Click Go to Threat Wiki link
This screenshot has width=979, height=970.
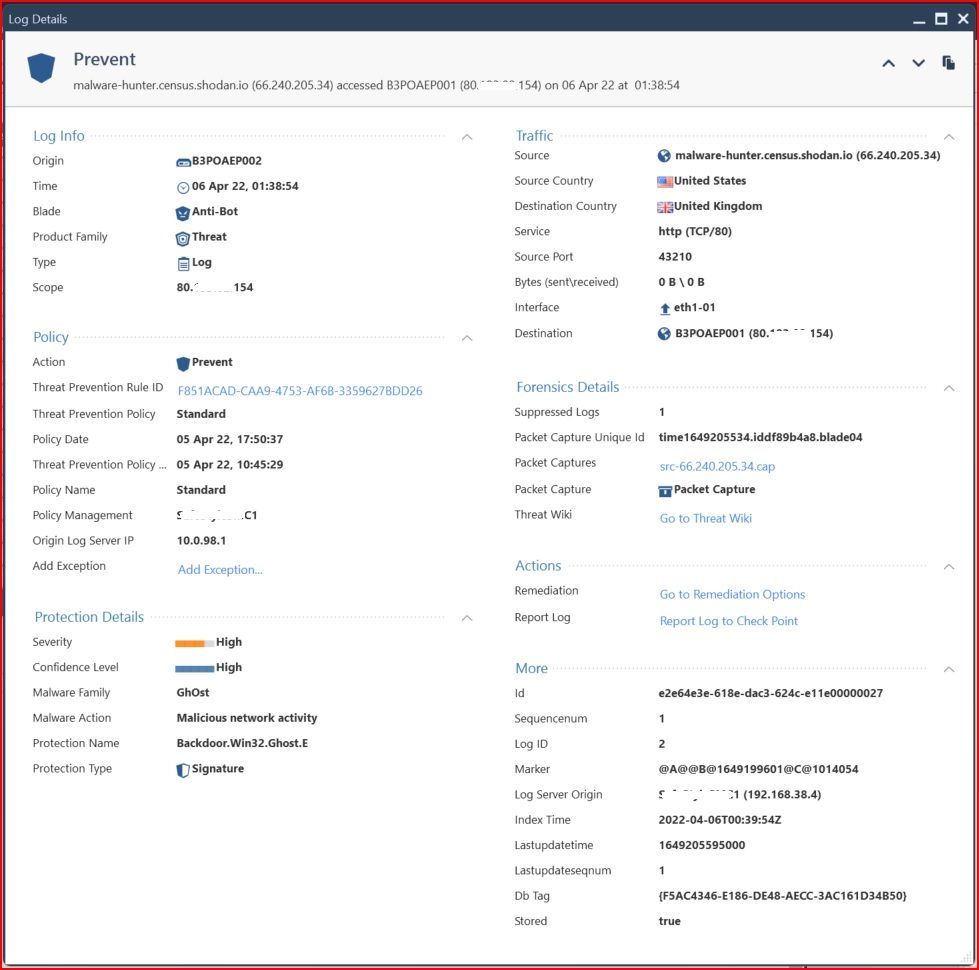tap(706, 518)
